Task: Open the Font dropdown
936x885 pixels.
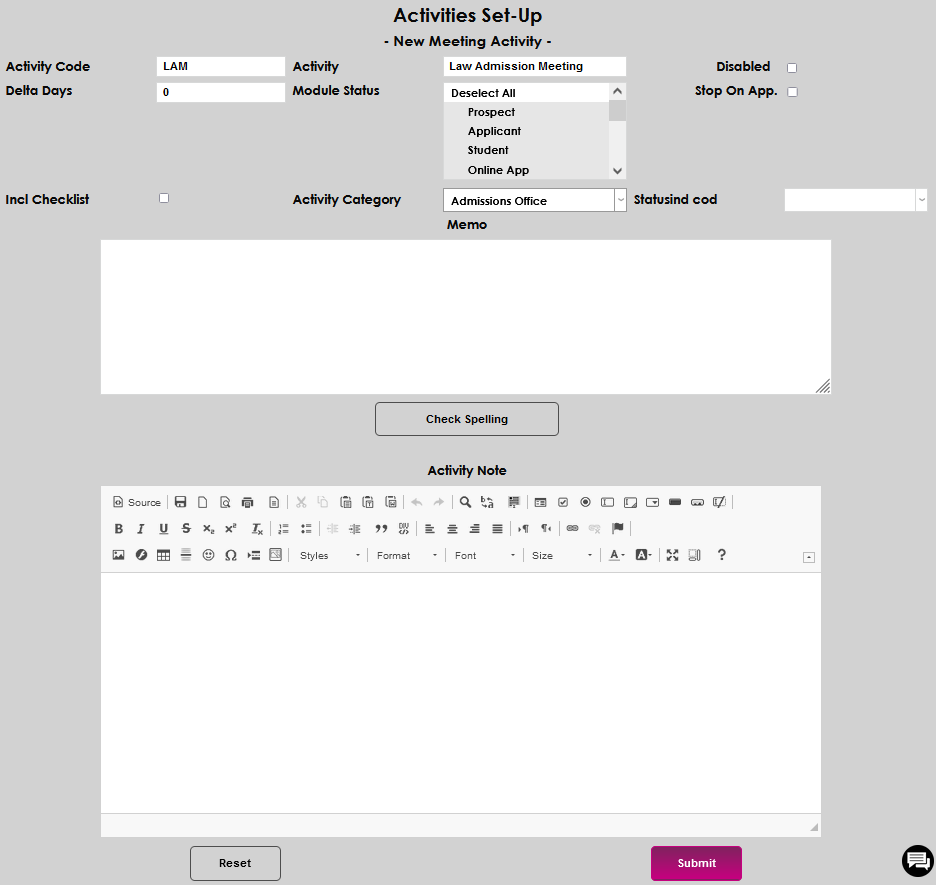Action: [485, 556]
